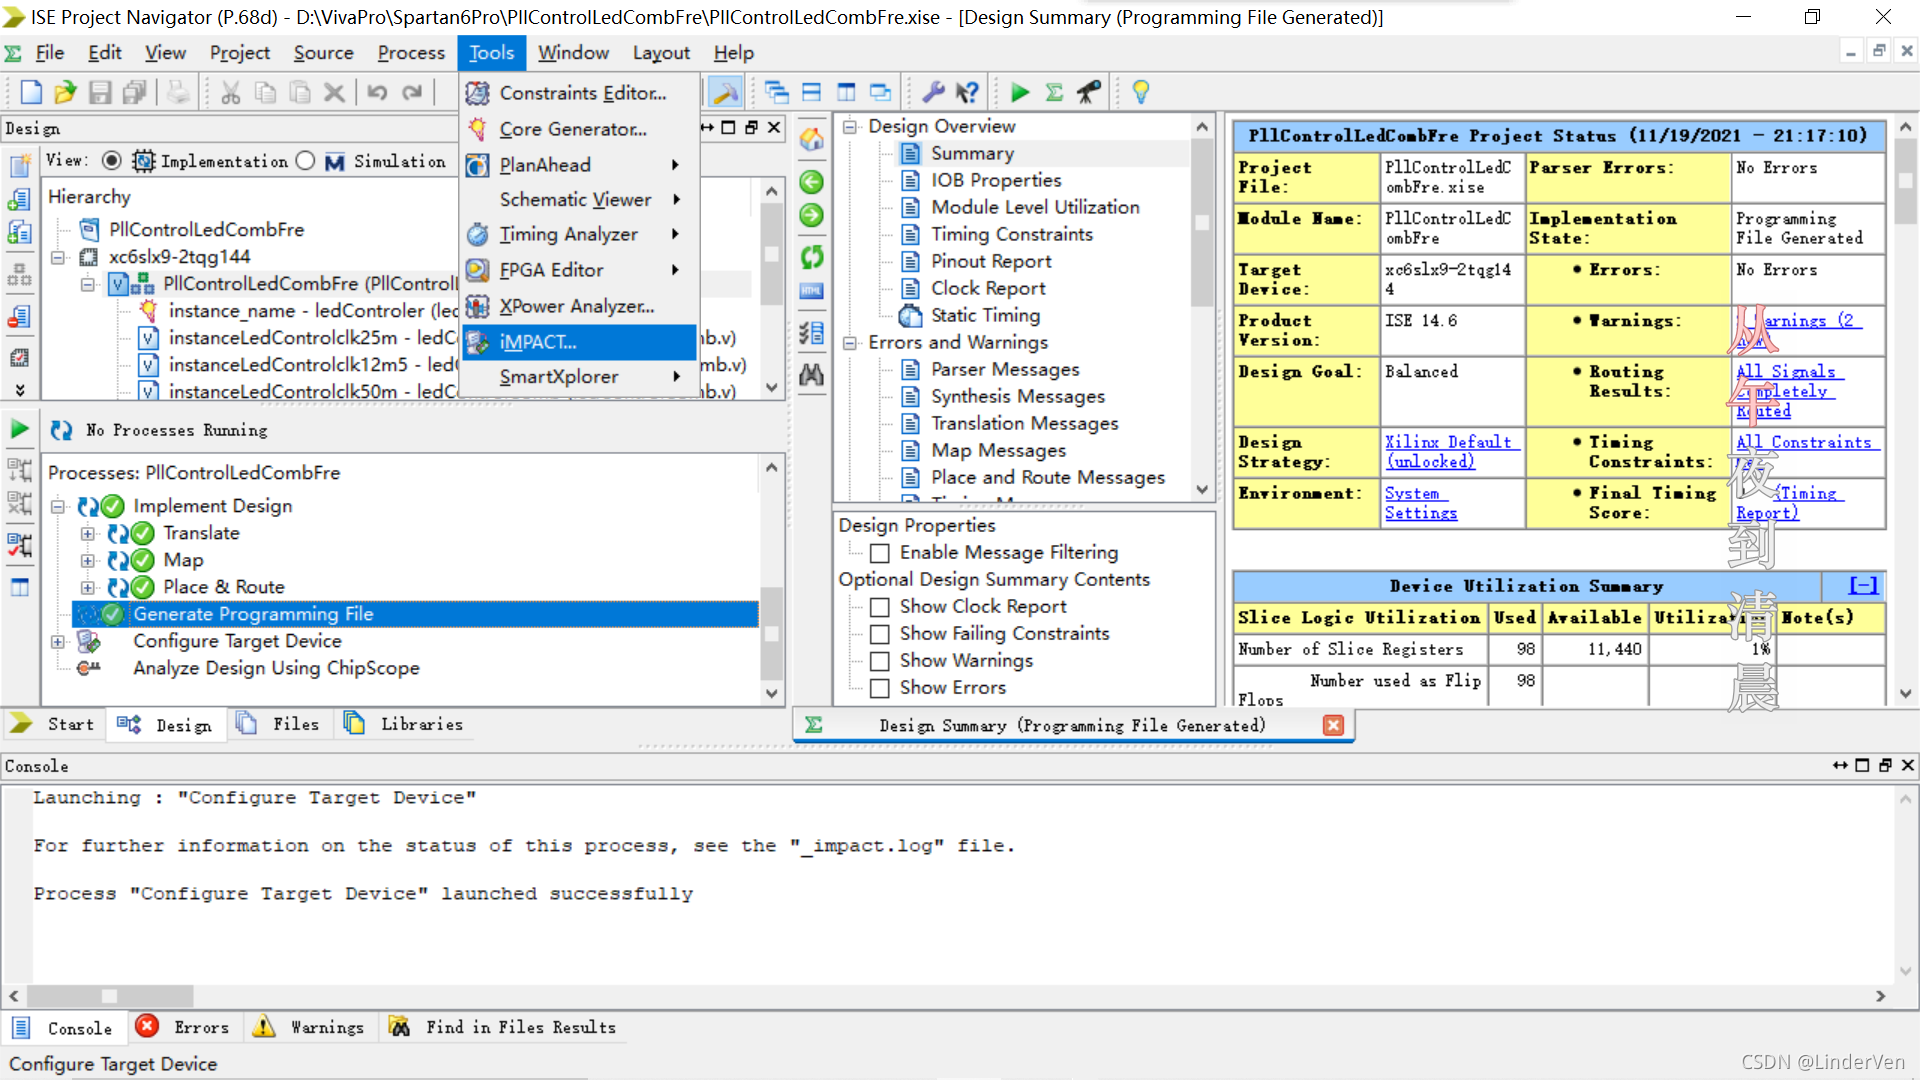Viewport: 1920px width, 1080px height.
Task: Click the lightbulb tips icon in toolbar
Action: (1140, 93)
